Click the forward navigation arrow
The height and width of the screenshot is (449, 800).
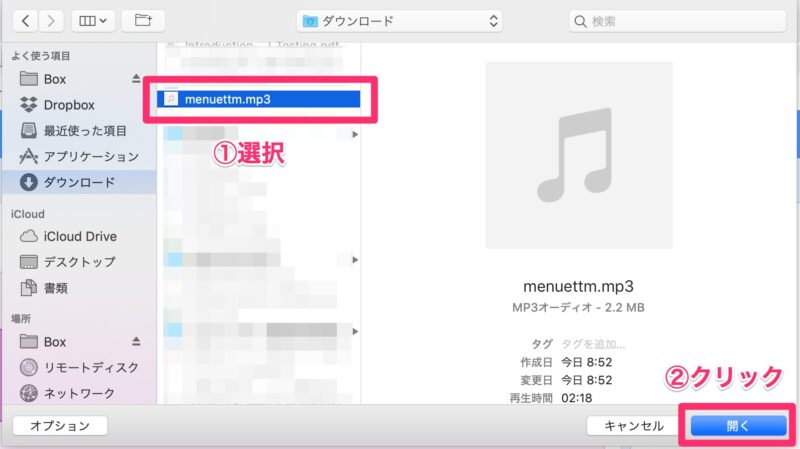[51, 20]
